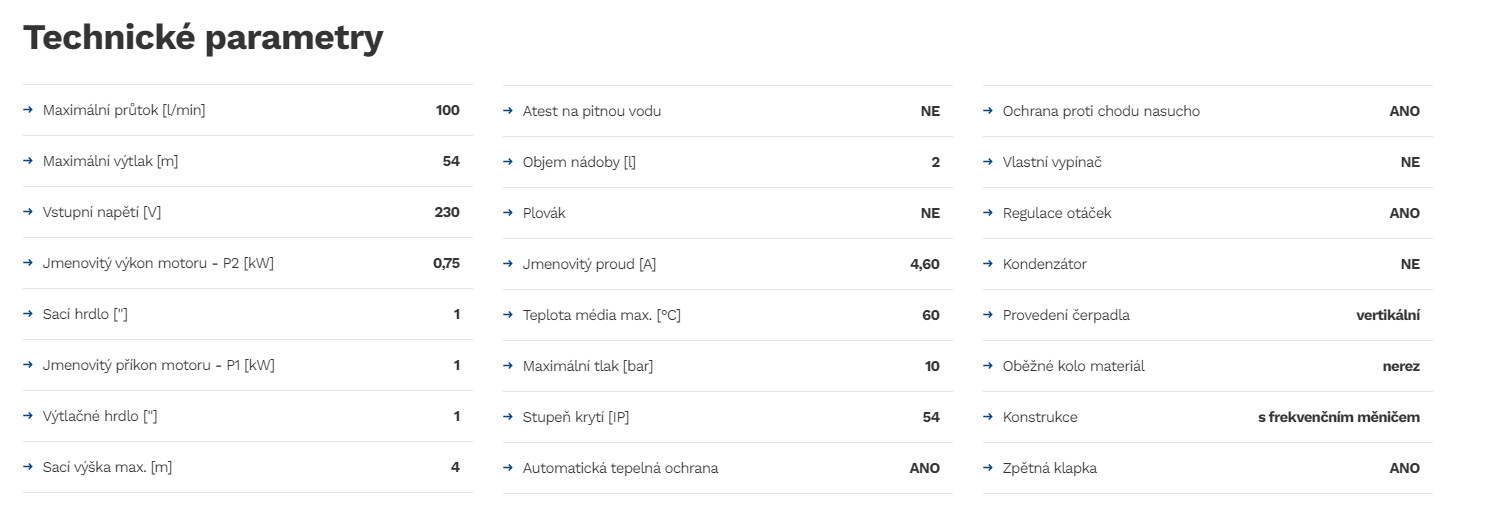This screenshot has width=1487, height=518.
Task: Click the Vstupní napětí [V] label
Action: tap(102, 212)
